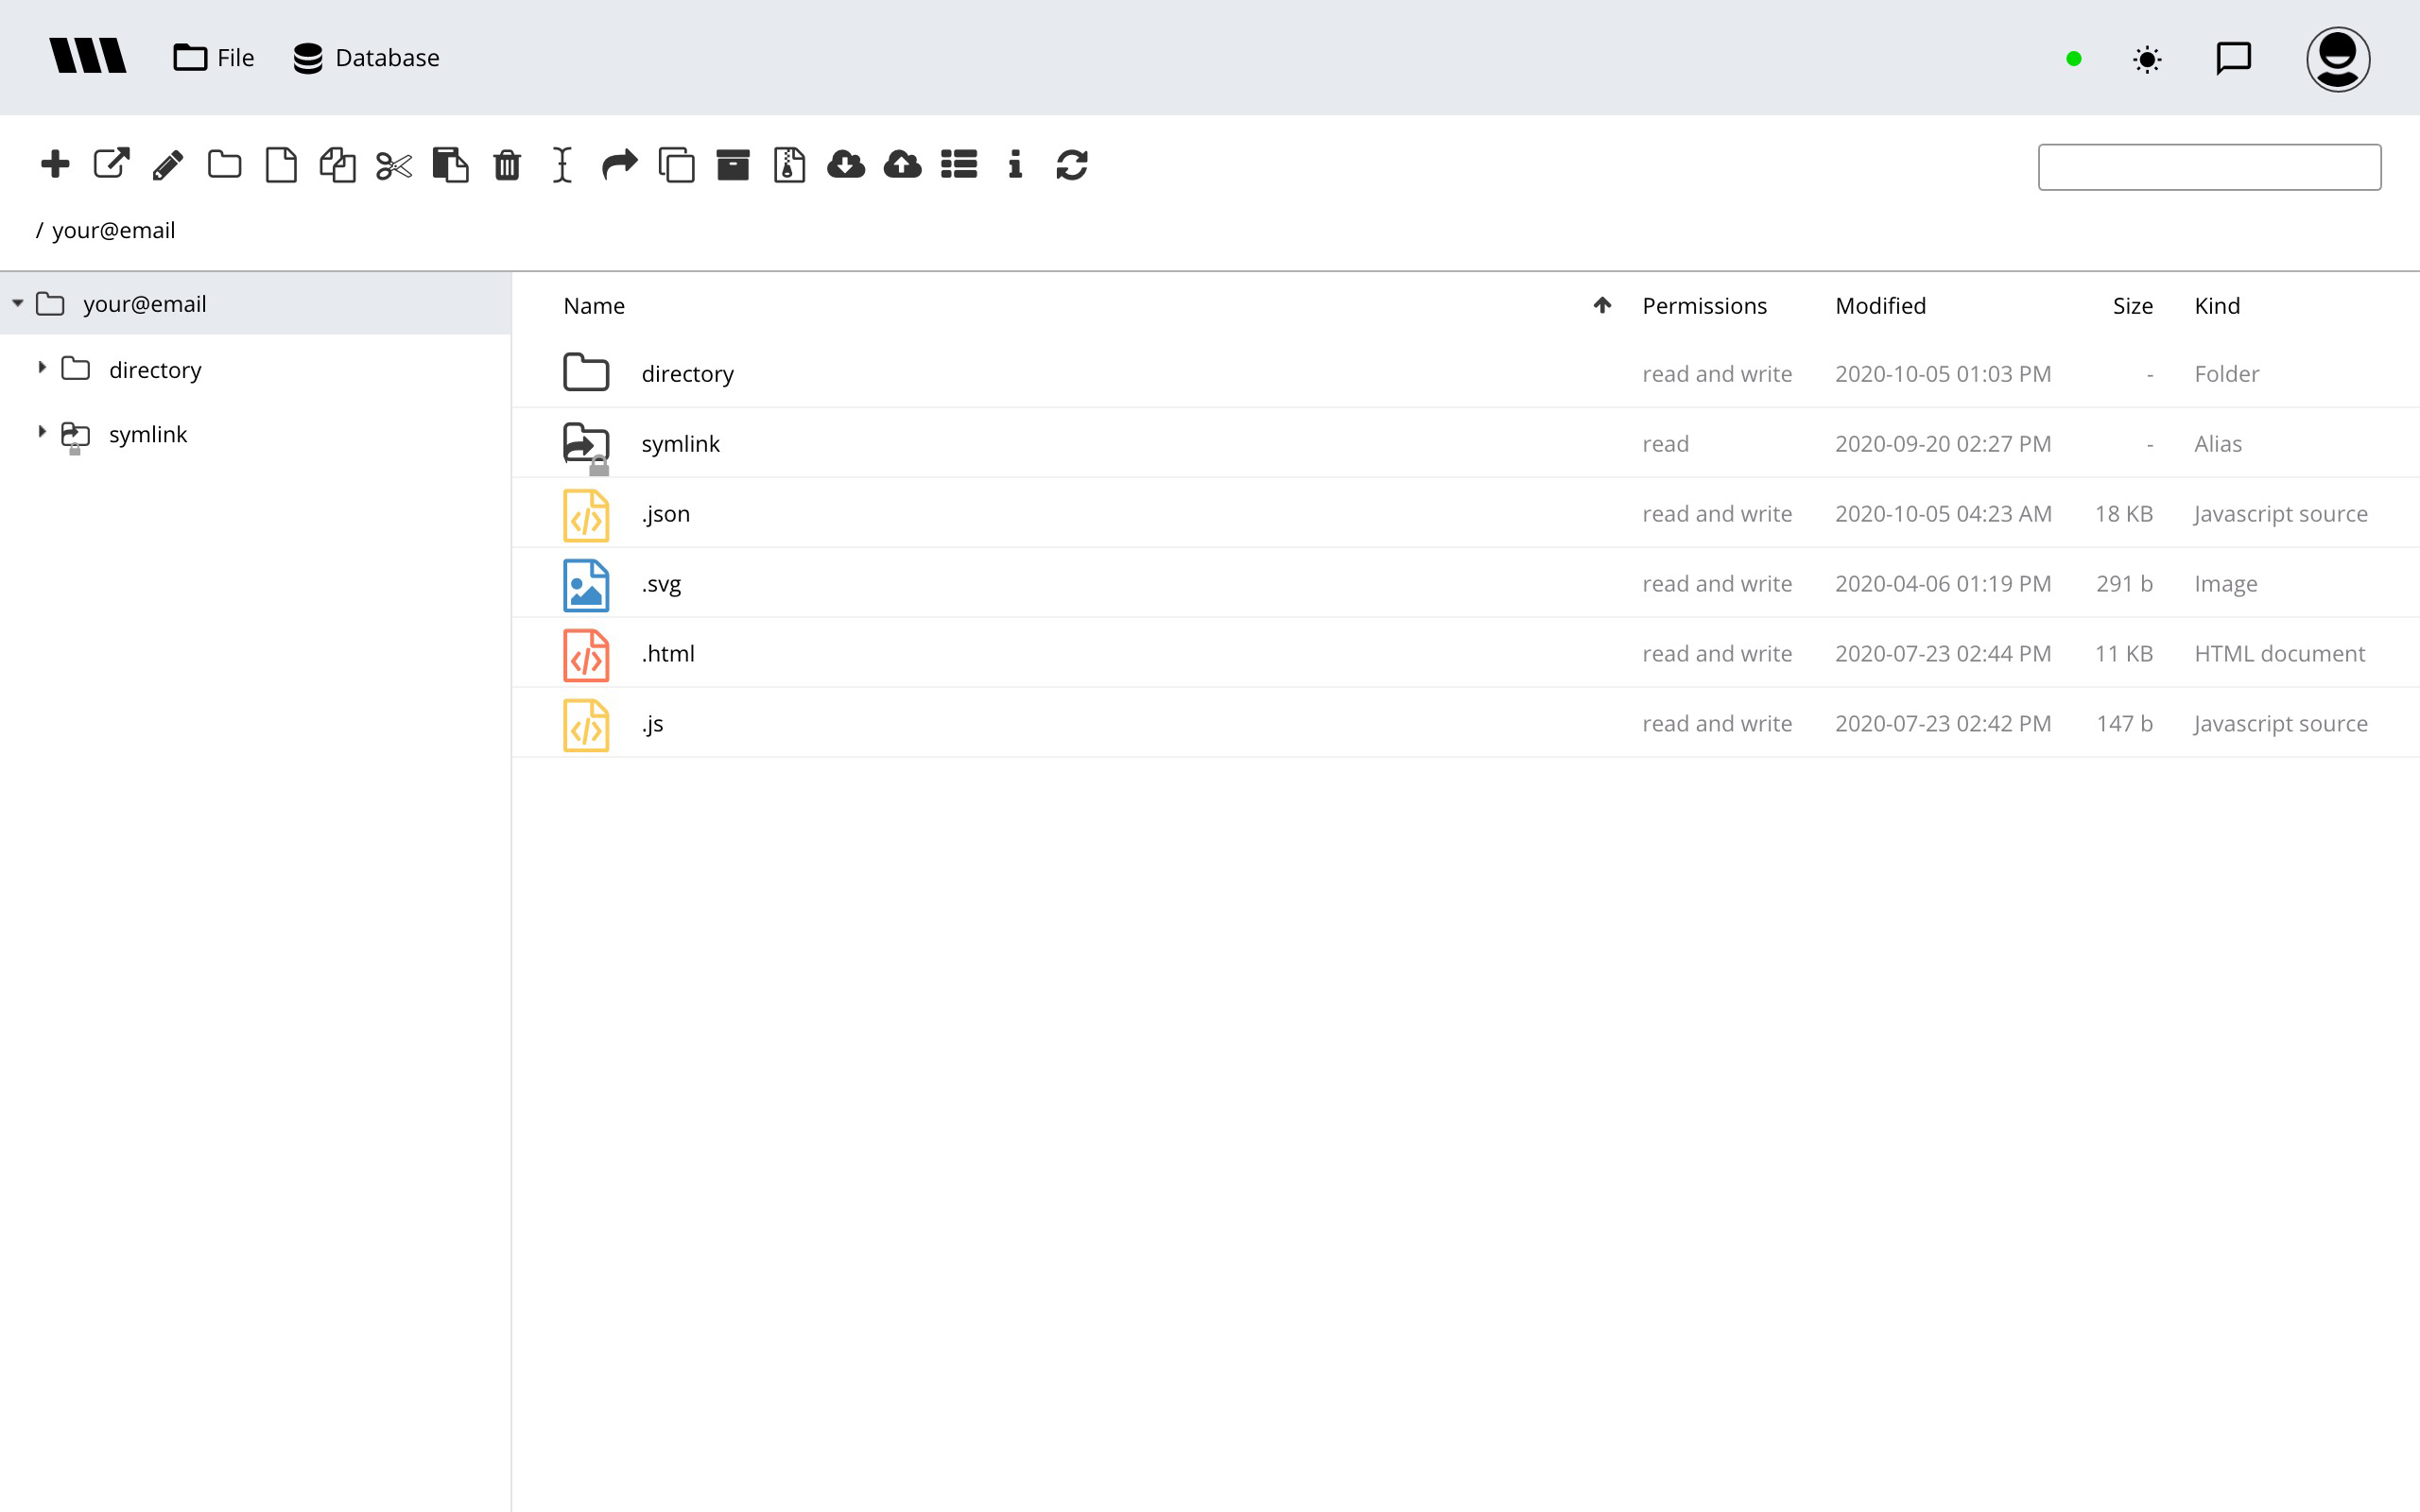Image resolution: width=2420 pixels, height=1512 pixels.
Task: Click the refresh reload icon
Action: tap(1071, 165)
